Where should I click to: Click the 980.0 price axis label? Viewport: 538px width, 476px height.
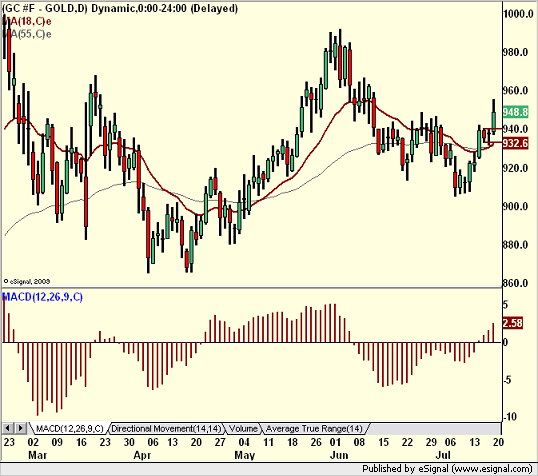click(x=515, y=52)
